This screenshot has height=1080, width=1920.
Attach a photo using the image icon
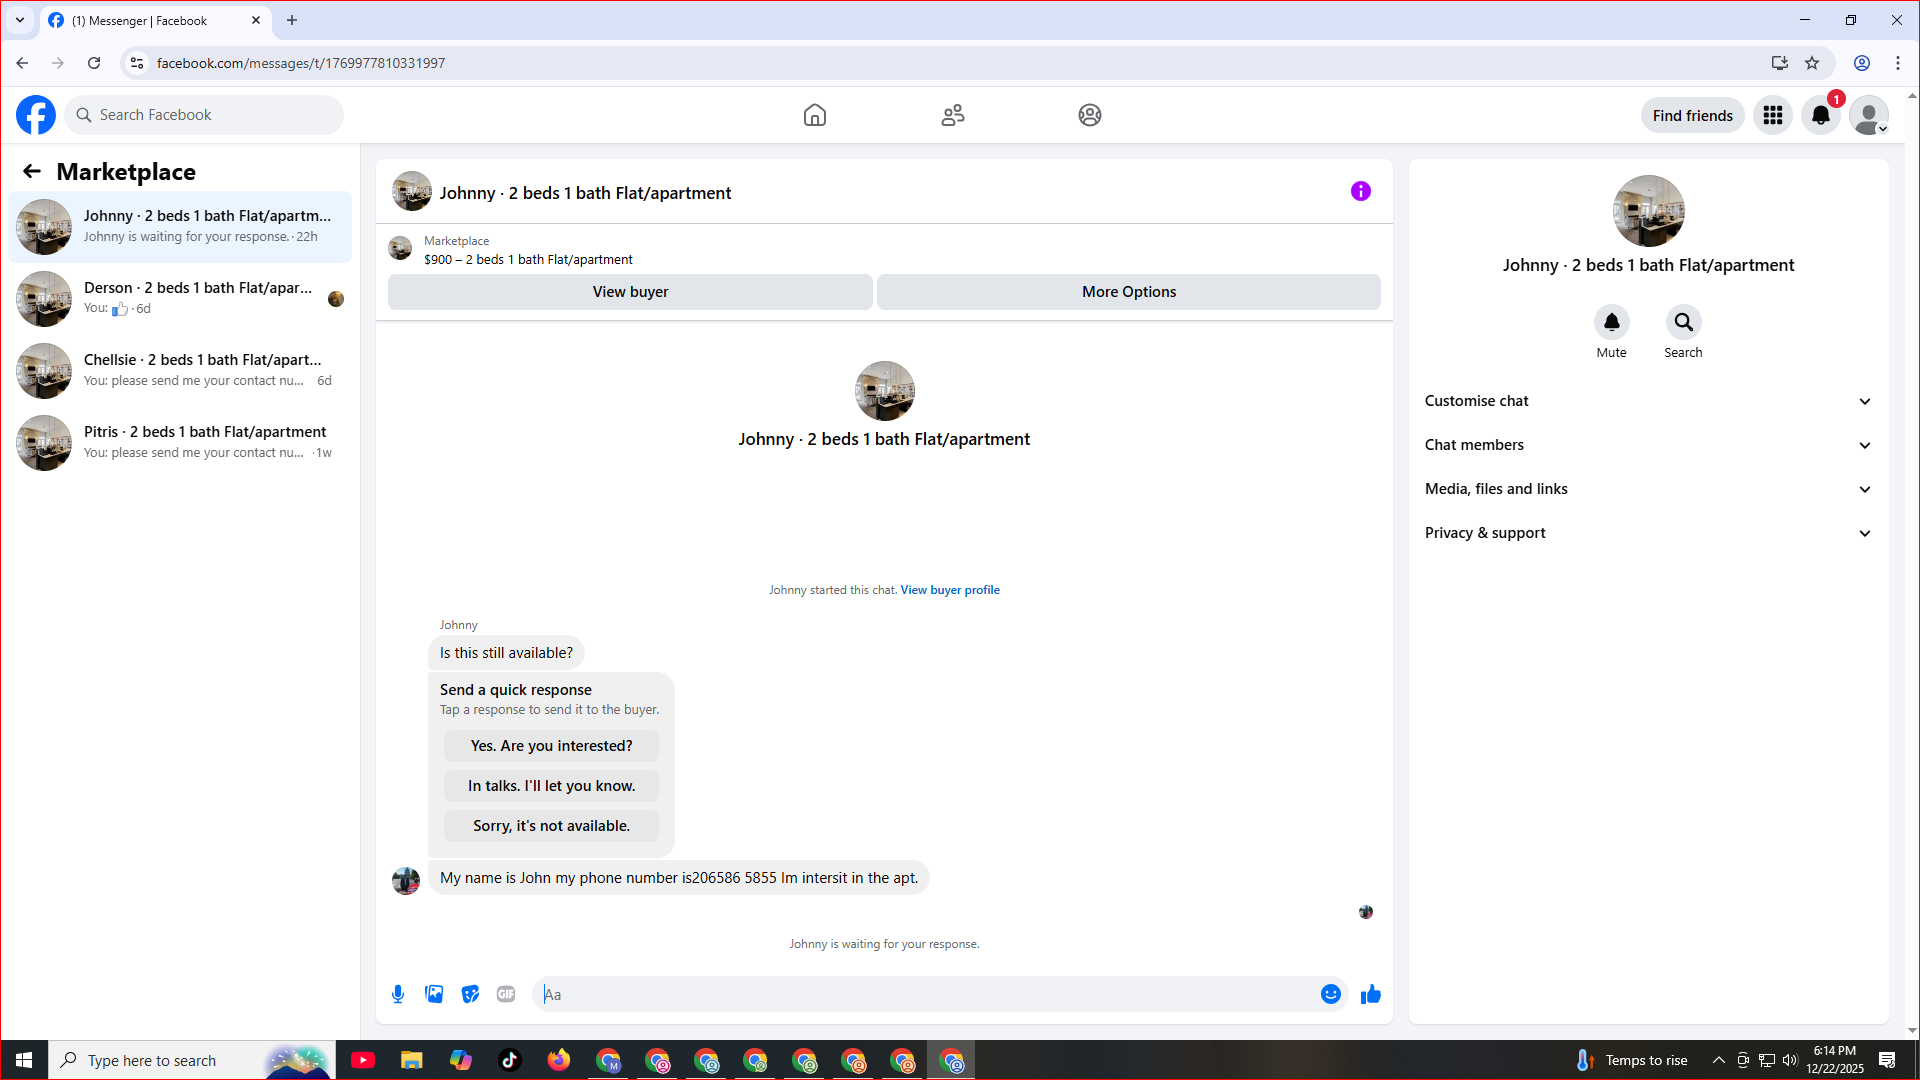click(x=434, y=994)
